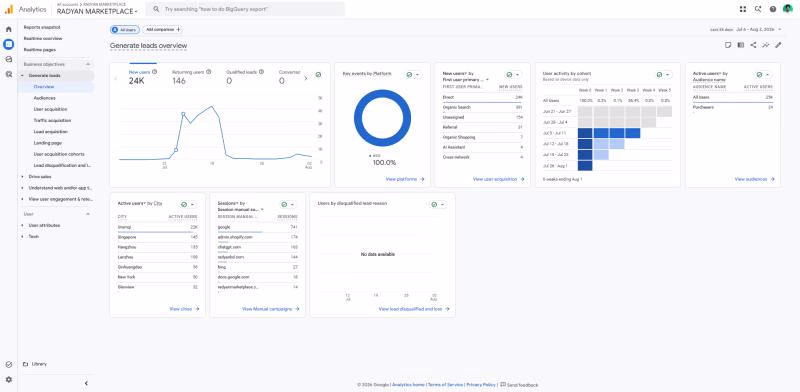Open Realtime pages report
This screenshot has height=392, width=800.
pyautogui.click(x=40, y=50)
